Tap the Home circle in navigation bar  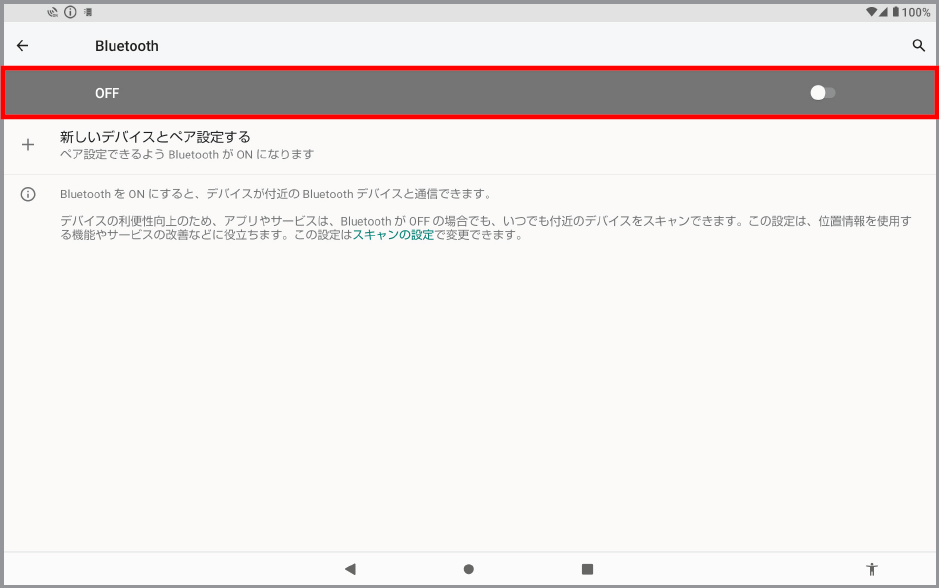pyautogui.click(x=469, y=569)
